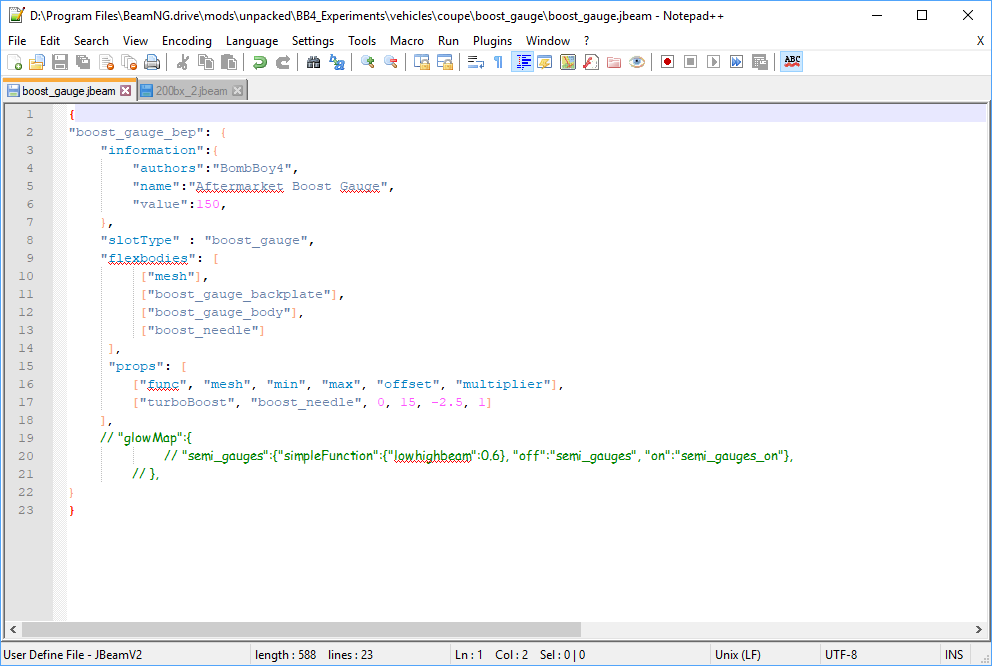Open the Search menu
This screenshot has width=992, height=666.
pos(91,40)
